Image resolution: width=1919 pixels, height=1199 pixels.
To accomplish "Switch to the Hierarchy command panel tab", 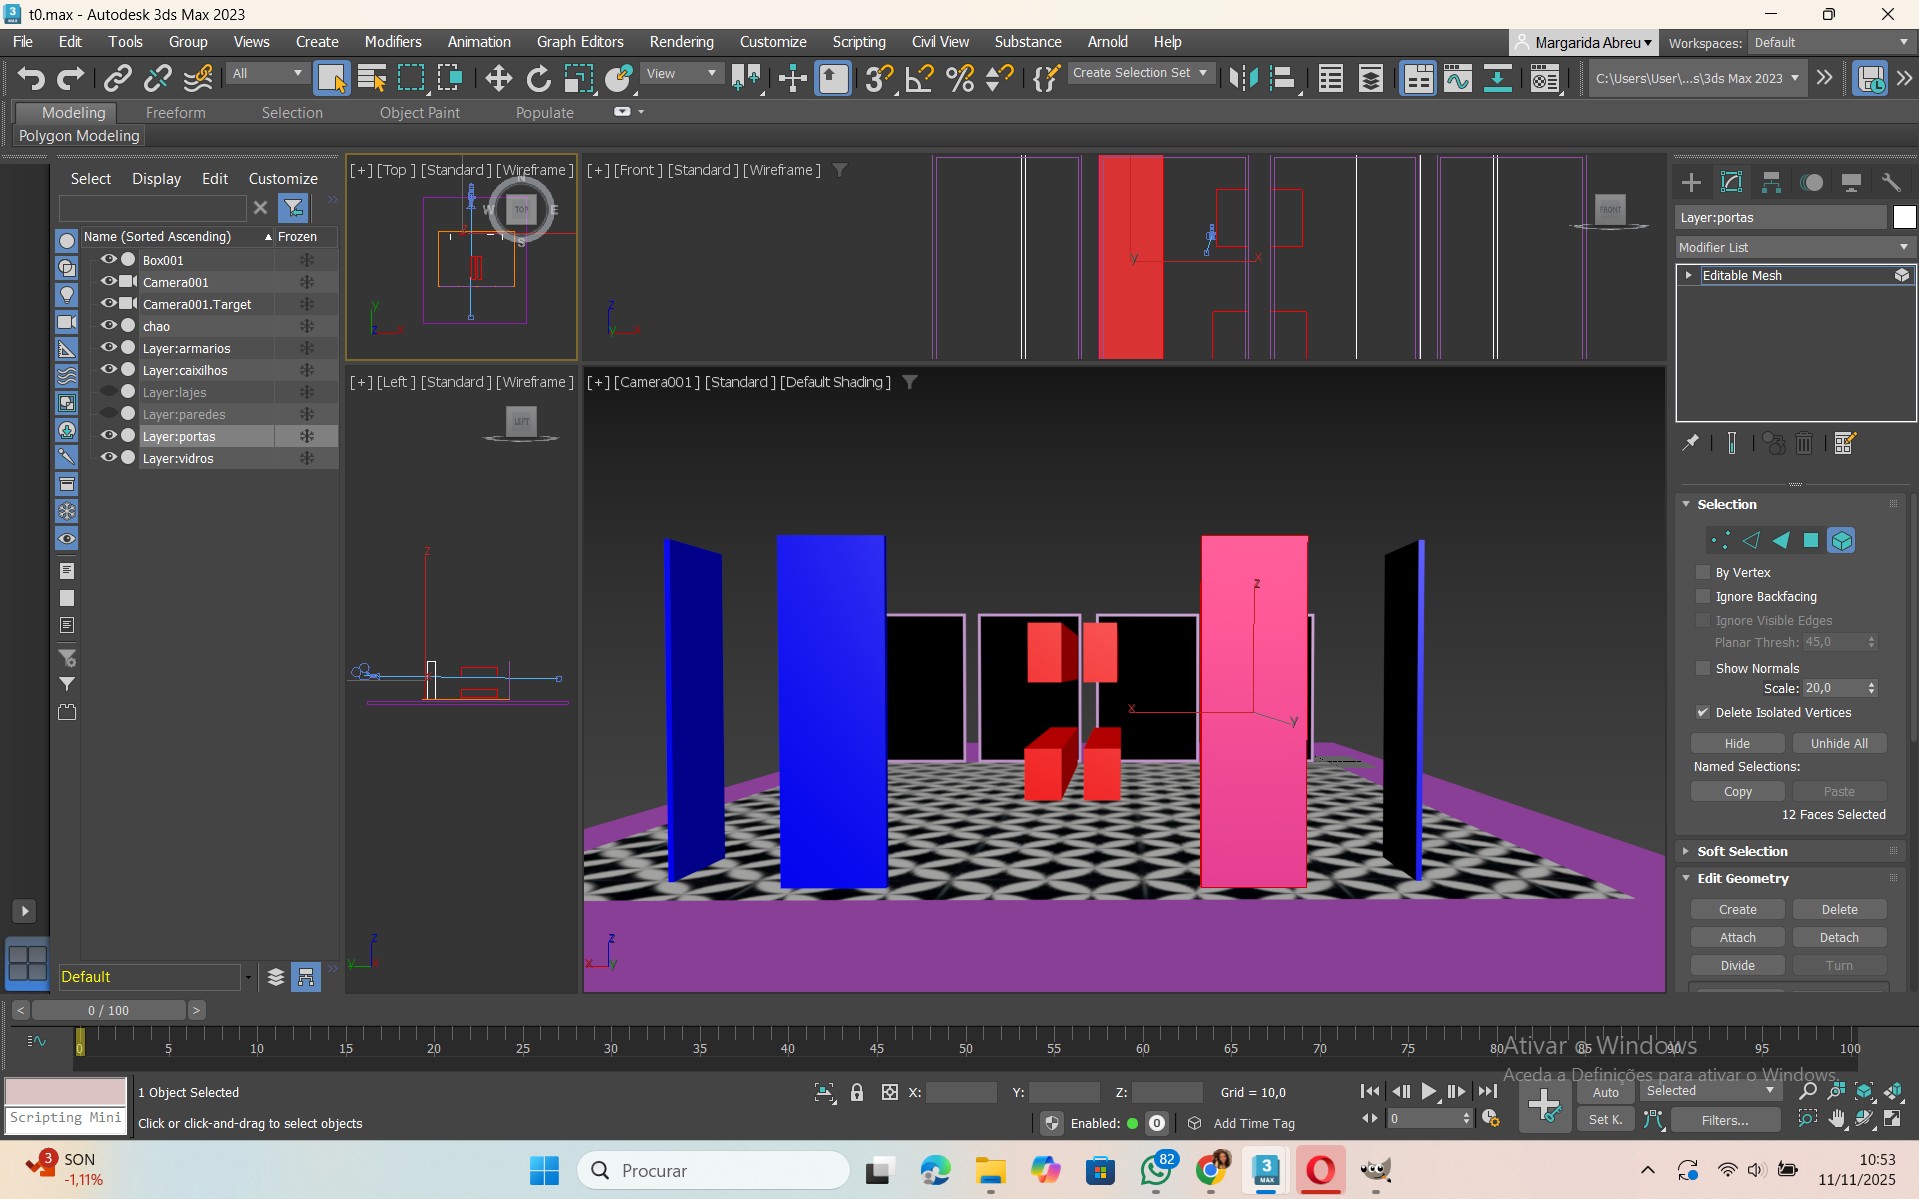I will [x=1771, y=182].
